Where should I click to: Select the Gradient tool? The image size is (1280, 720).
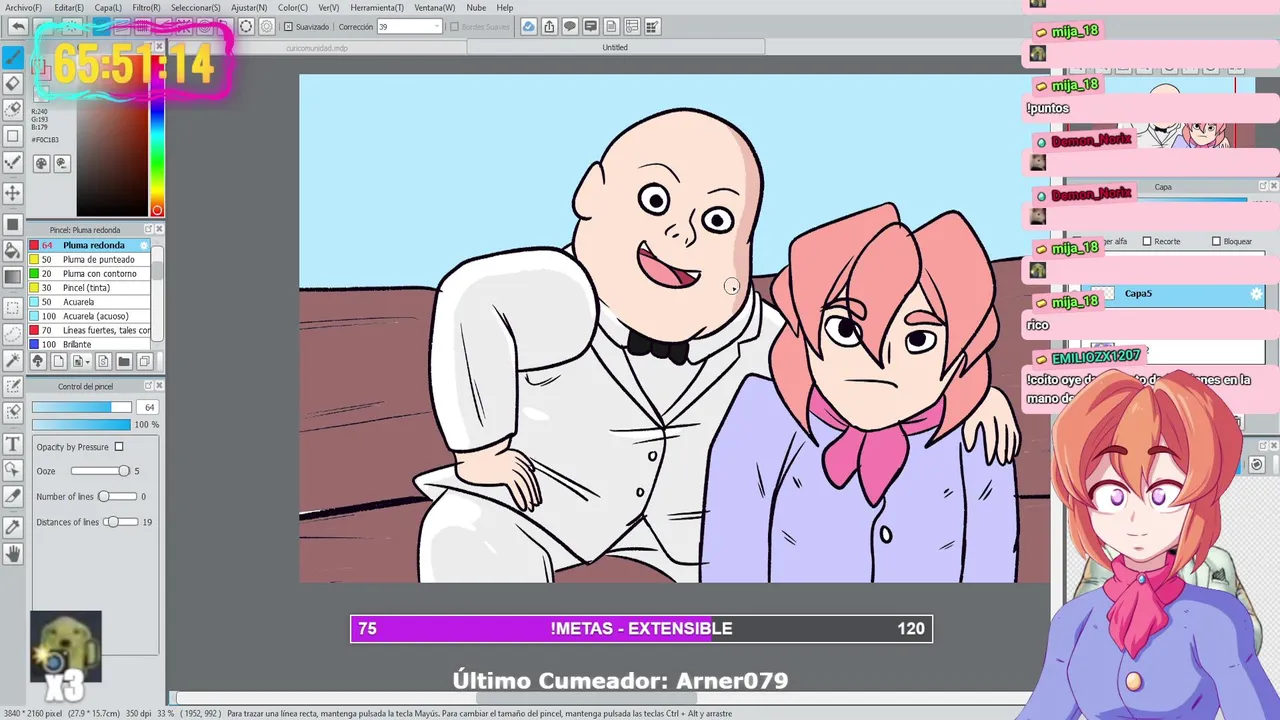coord(13,277)
